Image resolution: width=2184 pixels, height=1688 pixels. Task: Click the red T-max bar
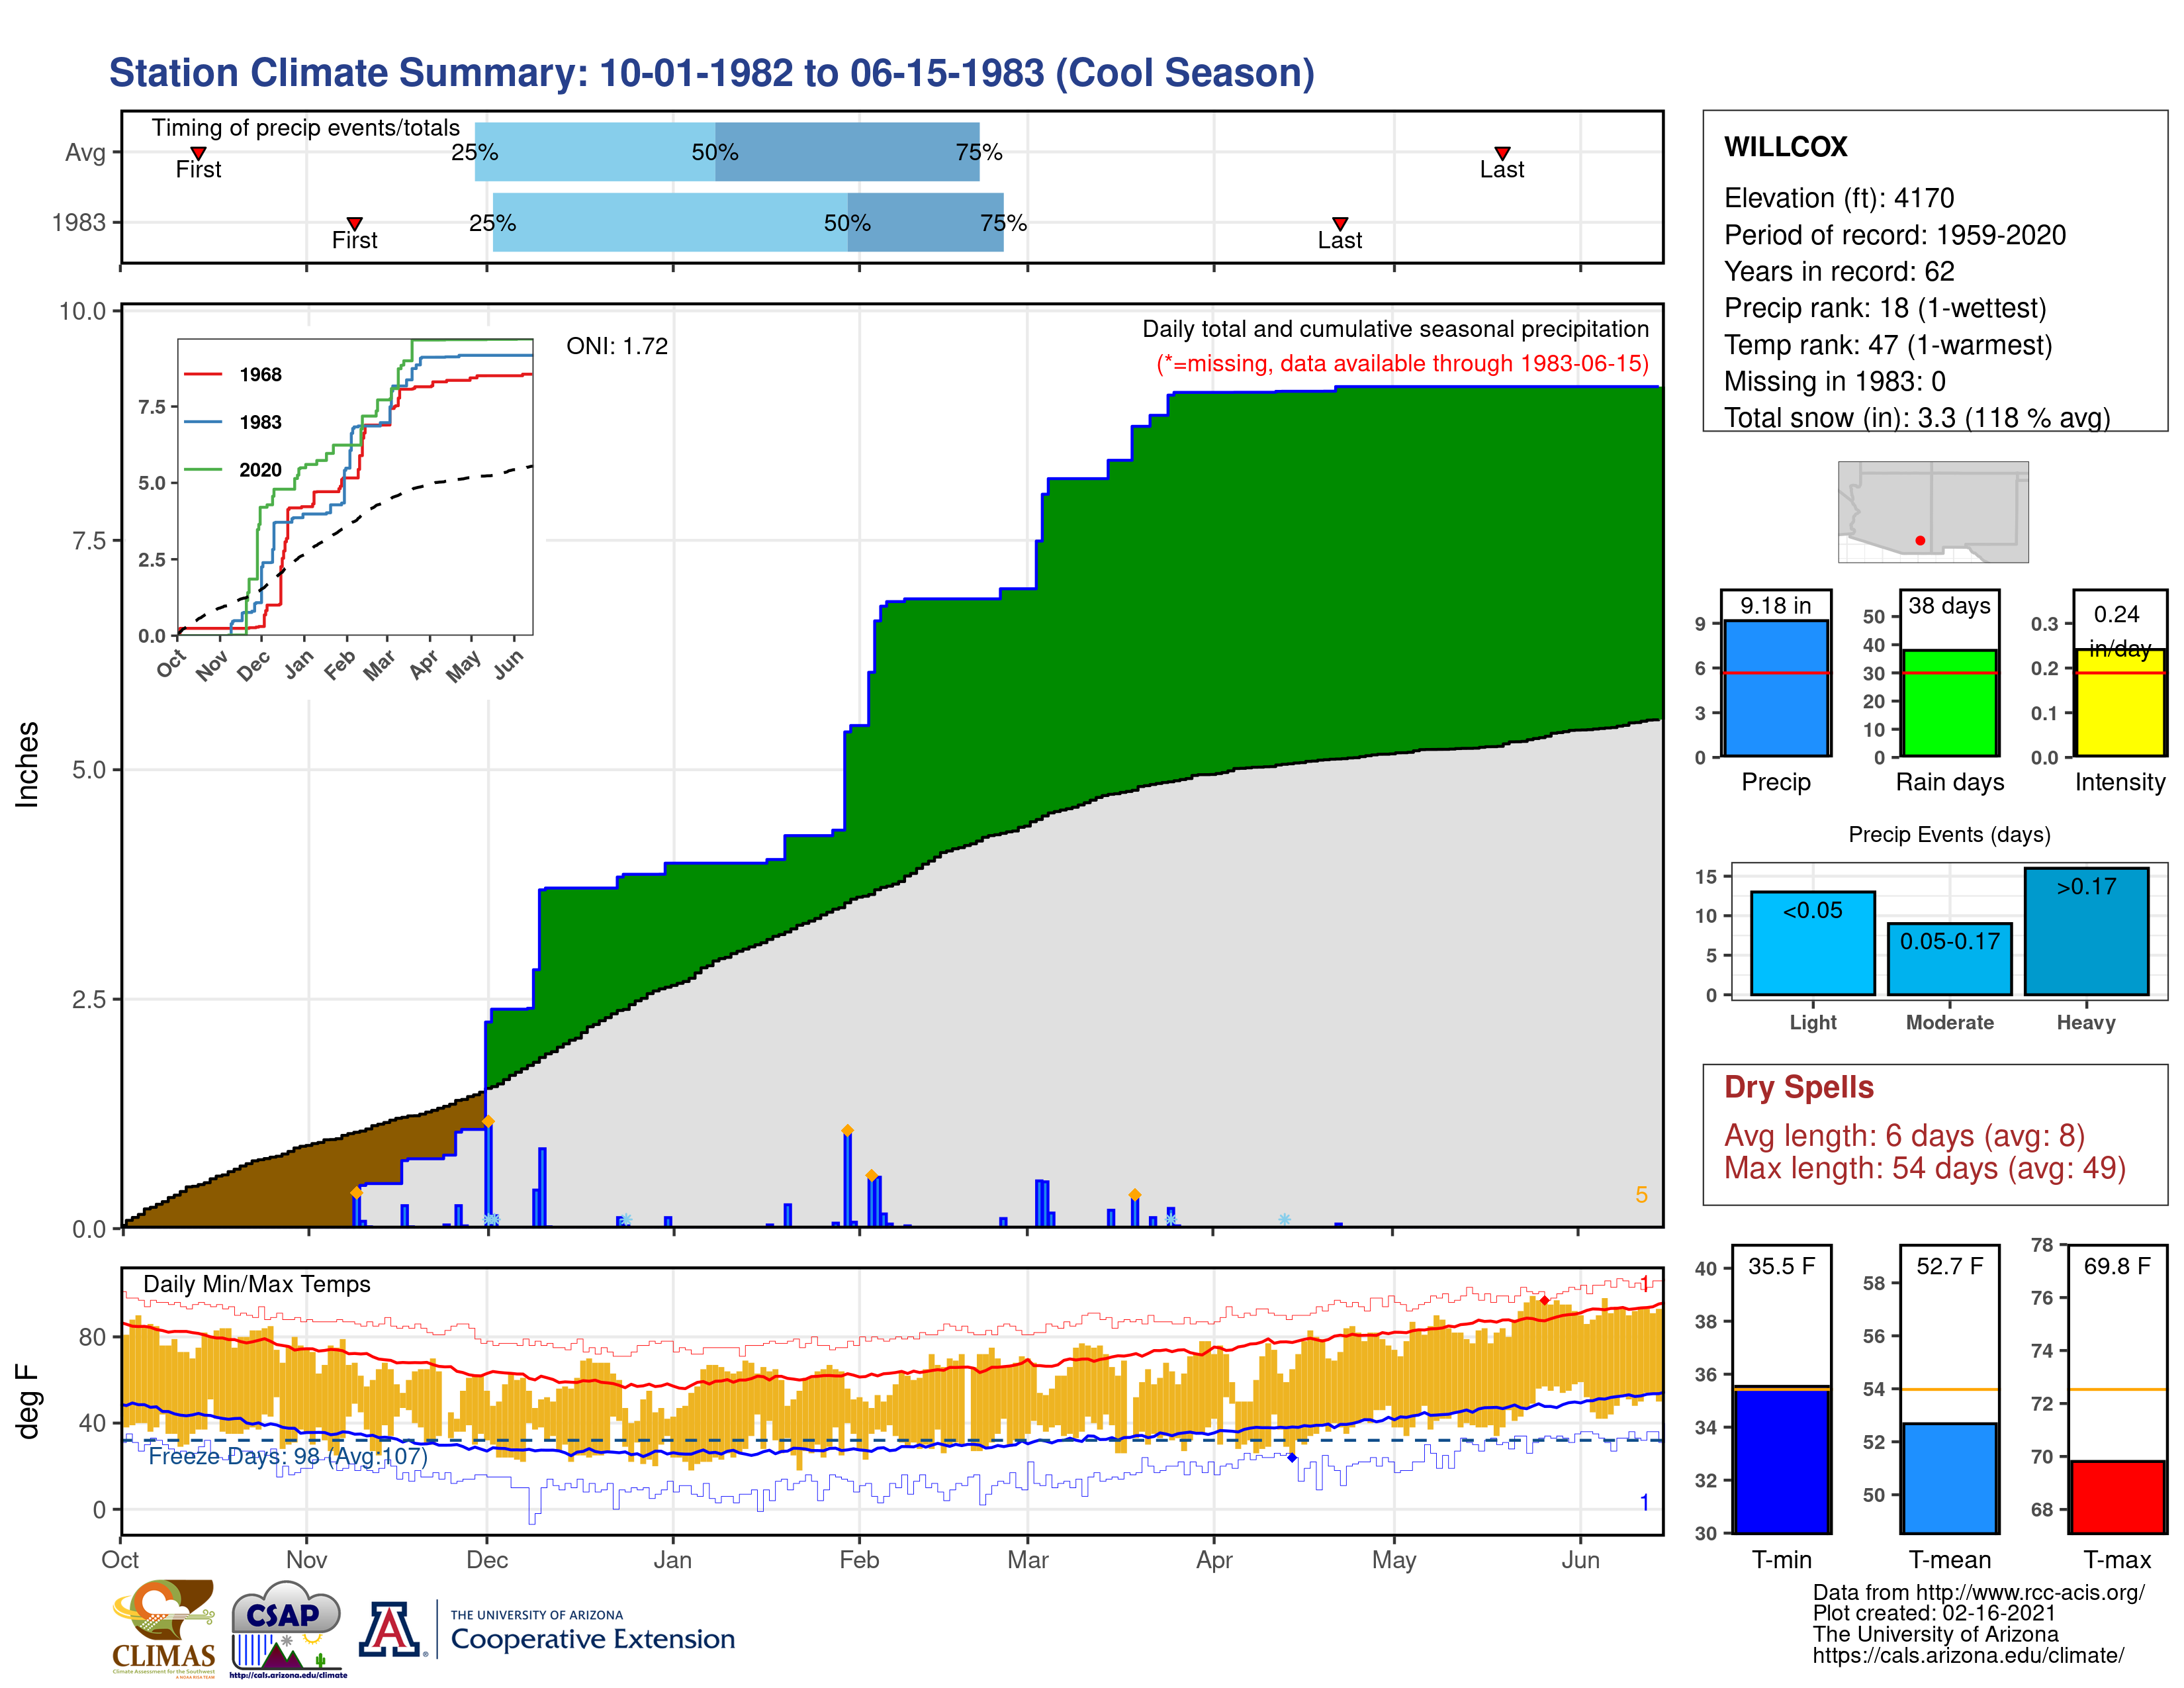pos(2117,1497)
